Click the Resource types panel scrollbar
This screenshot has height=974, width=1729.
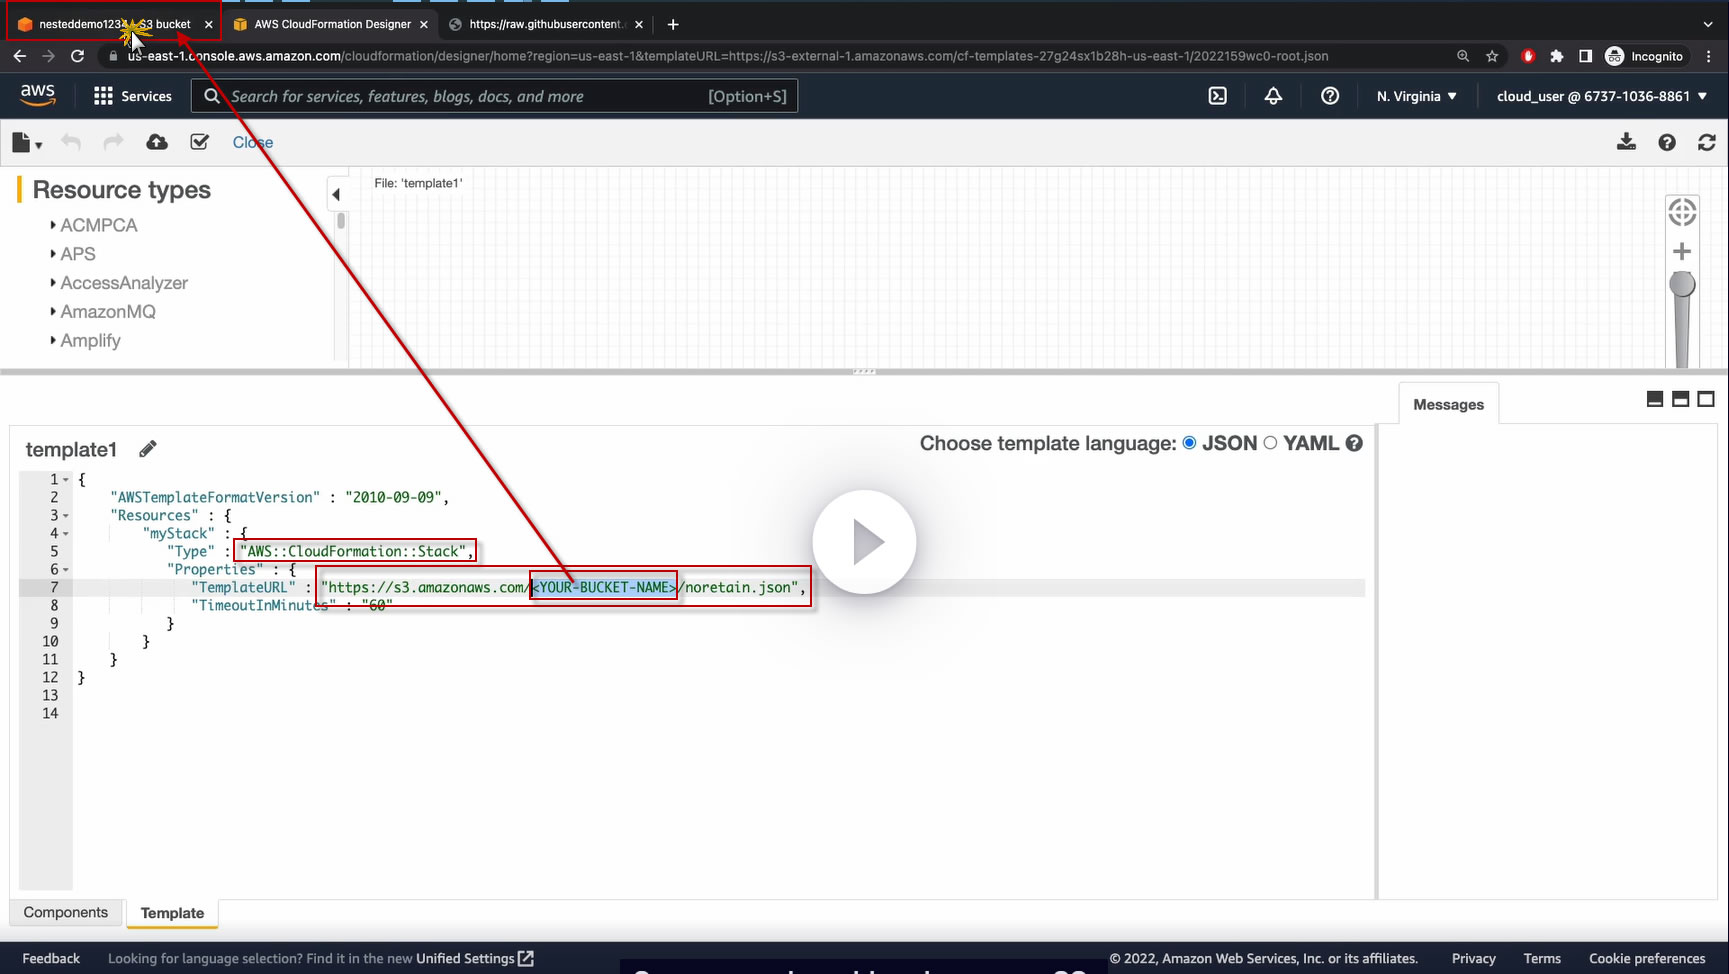pyautogui.click(x=341, y=221)
